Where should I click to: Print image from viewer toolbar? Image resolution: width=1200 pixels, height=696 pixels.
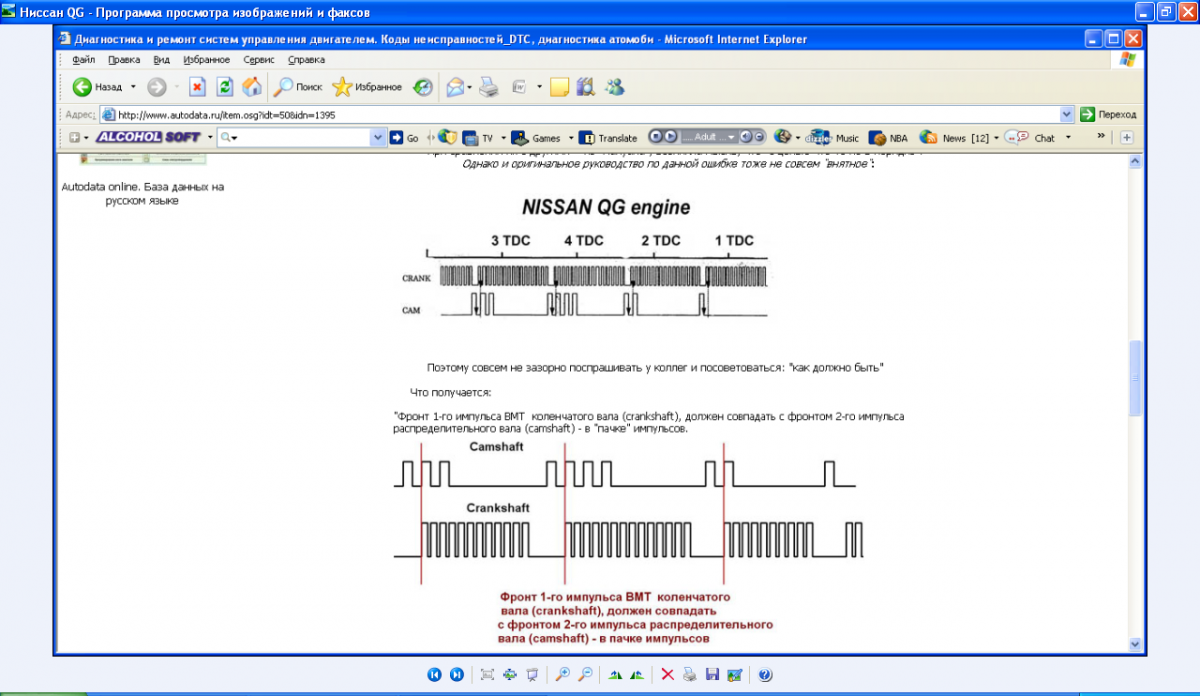690,675
